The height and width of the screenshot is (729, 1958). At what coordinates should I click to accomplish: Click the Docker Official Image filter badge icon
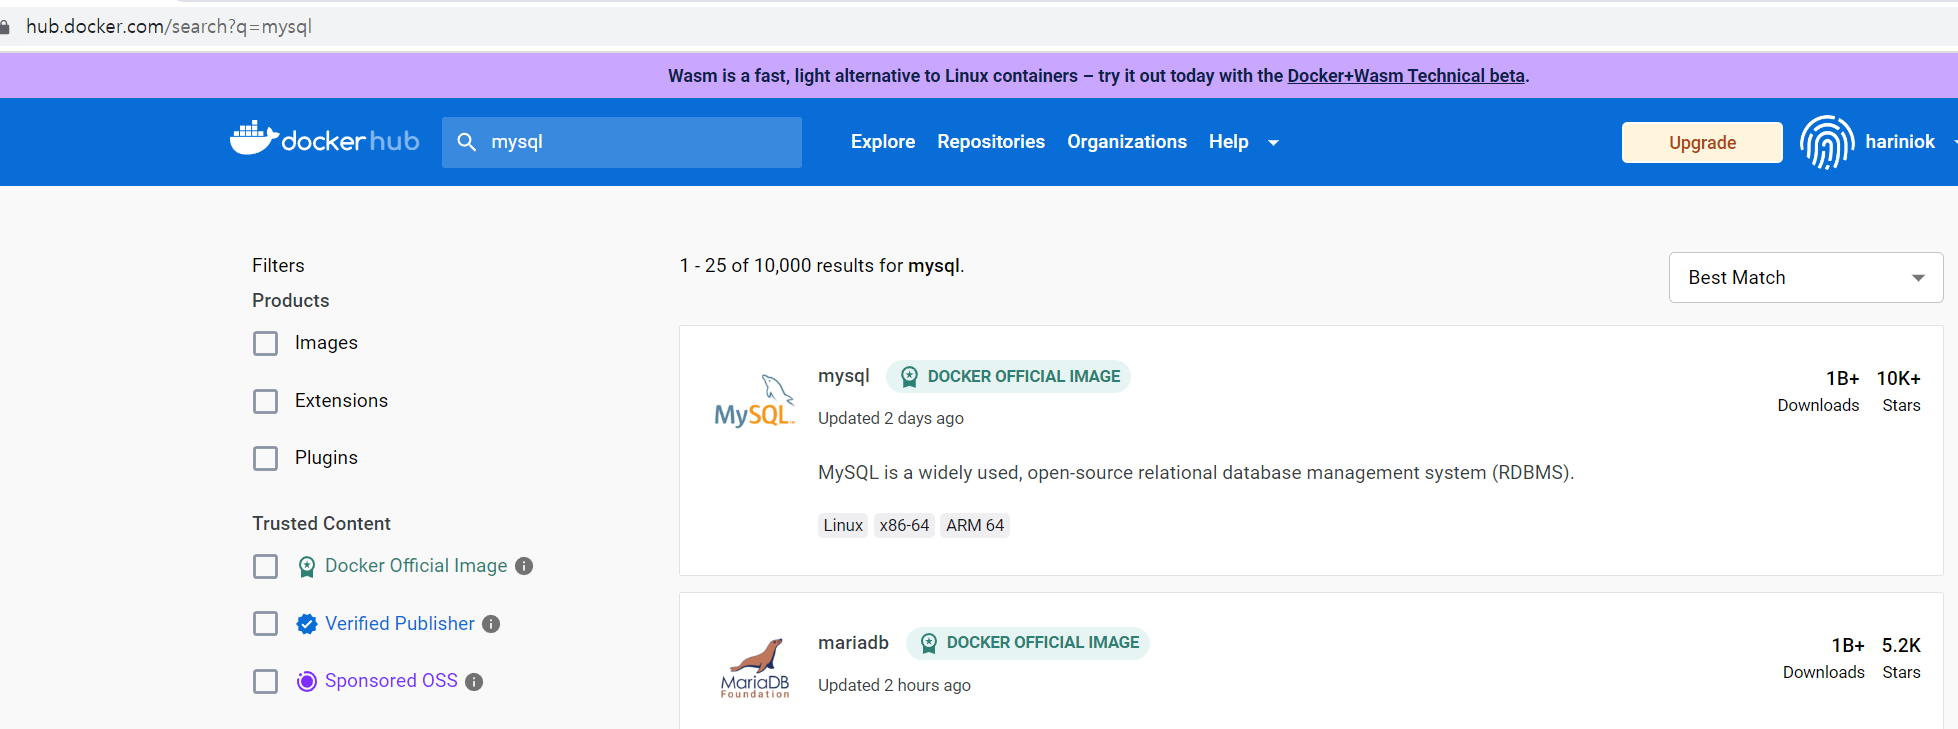(x=307, y=567)
